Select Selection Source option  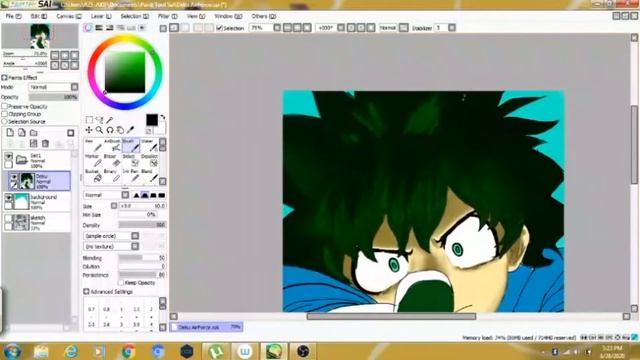[4, 121]
